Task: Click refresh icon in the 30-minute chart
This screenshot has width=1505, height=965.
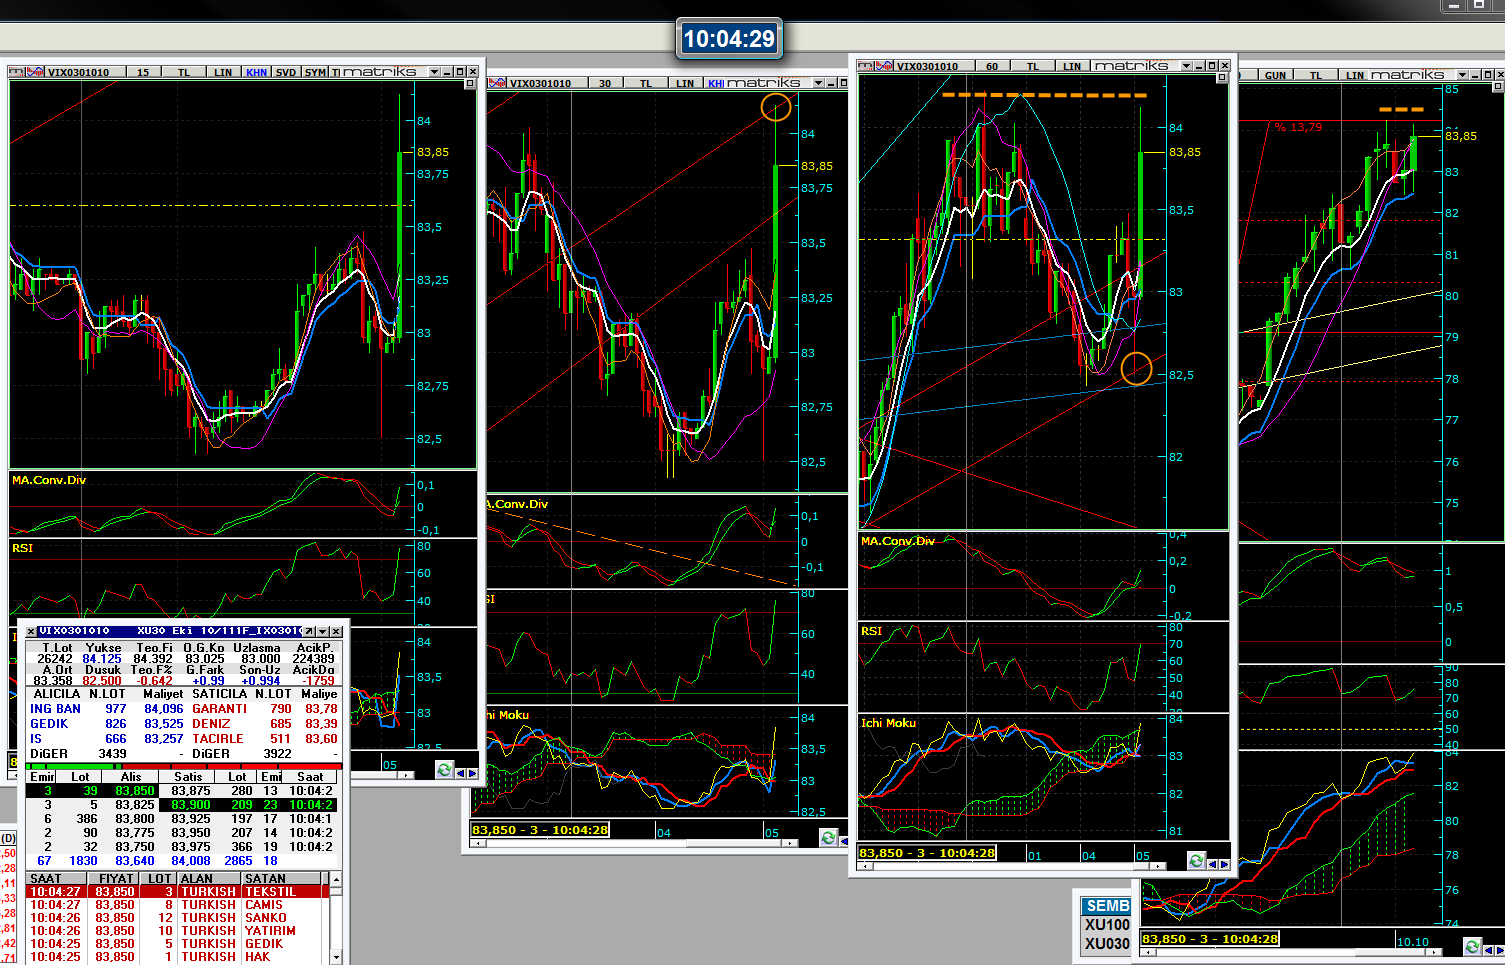Action: pyautogui.click(x=827, y=838)
